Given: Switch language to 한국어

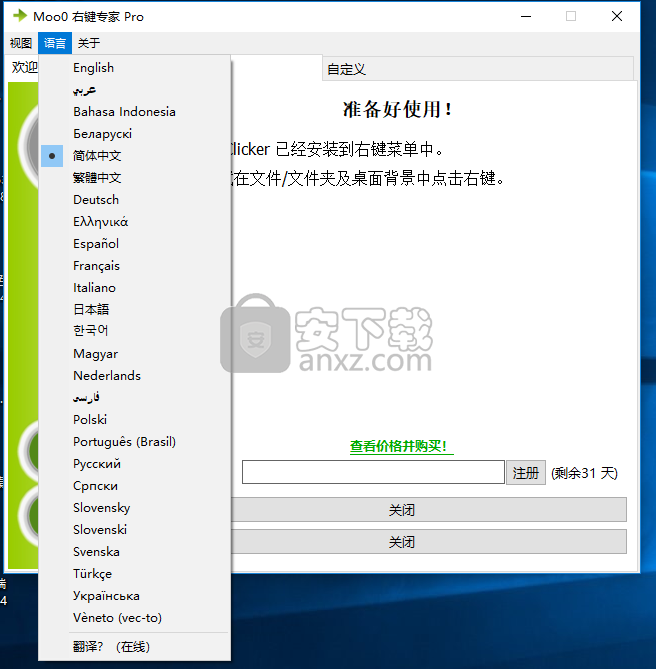Looking at the screenshot, I should [135, 332].
